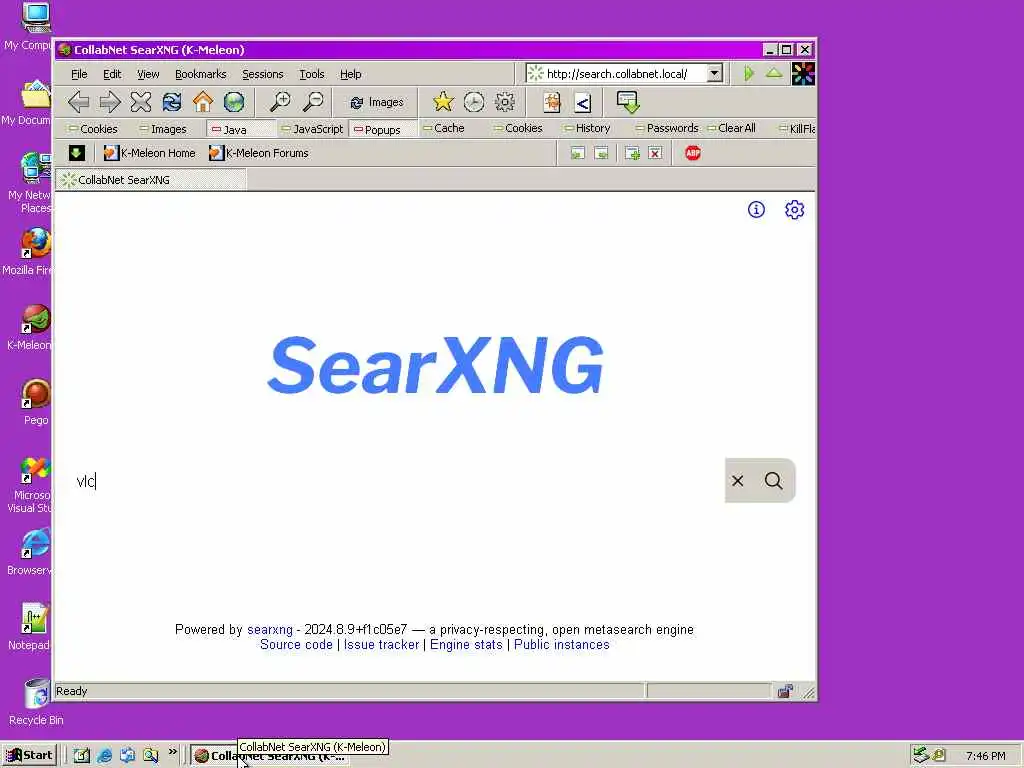
Task: Click the Go green play arrow
Action: (x=748, y=73)
